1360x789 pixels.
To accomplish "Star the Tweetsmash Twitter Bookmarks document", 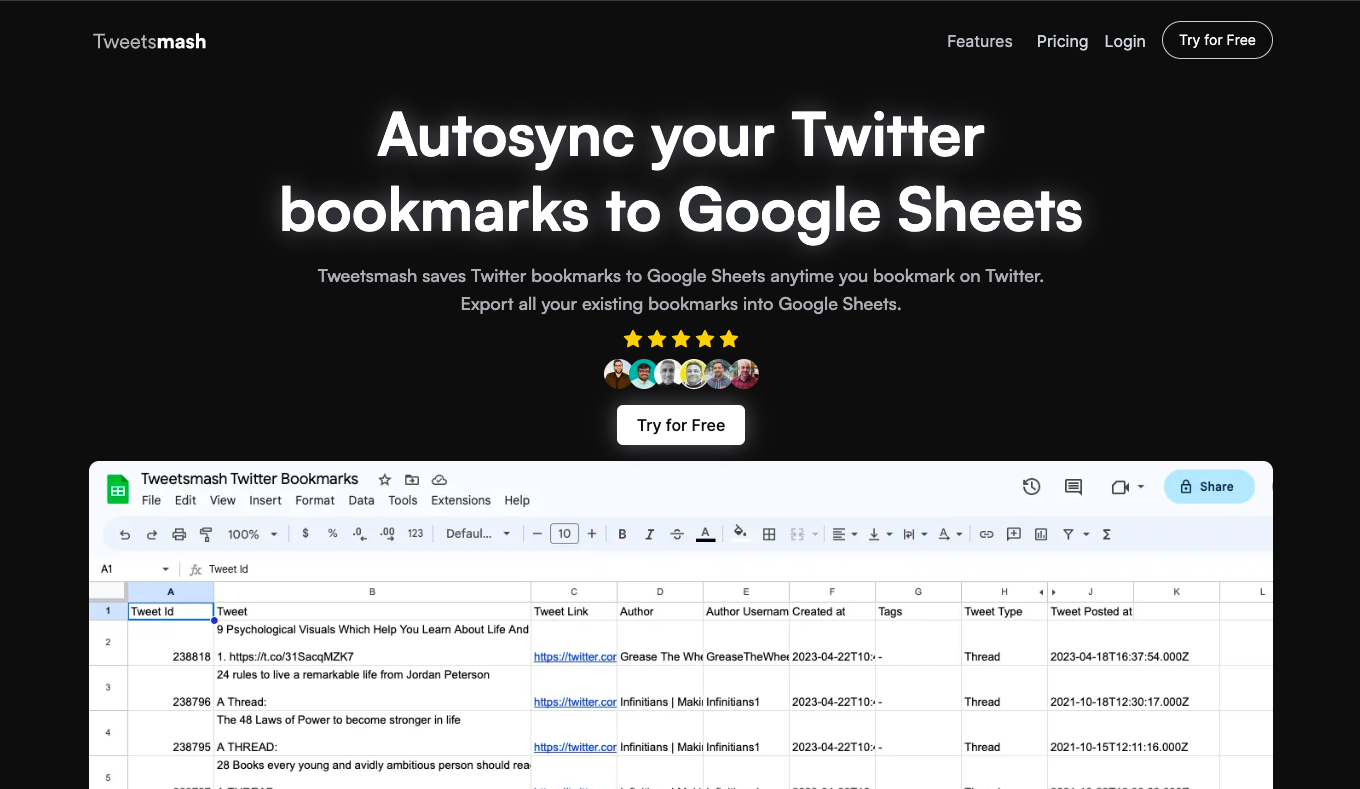I will pos(383,479).
